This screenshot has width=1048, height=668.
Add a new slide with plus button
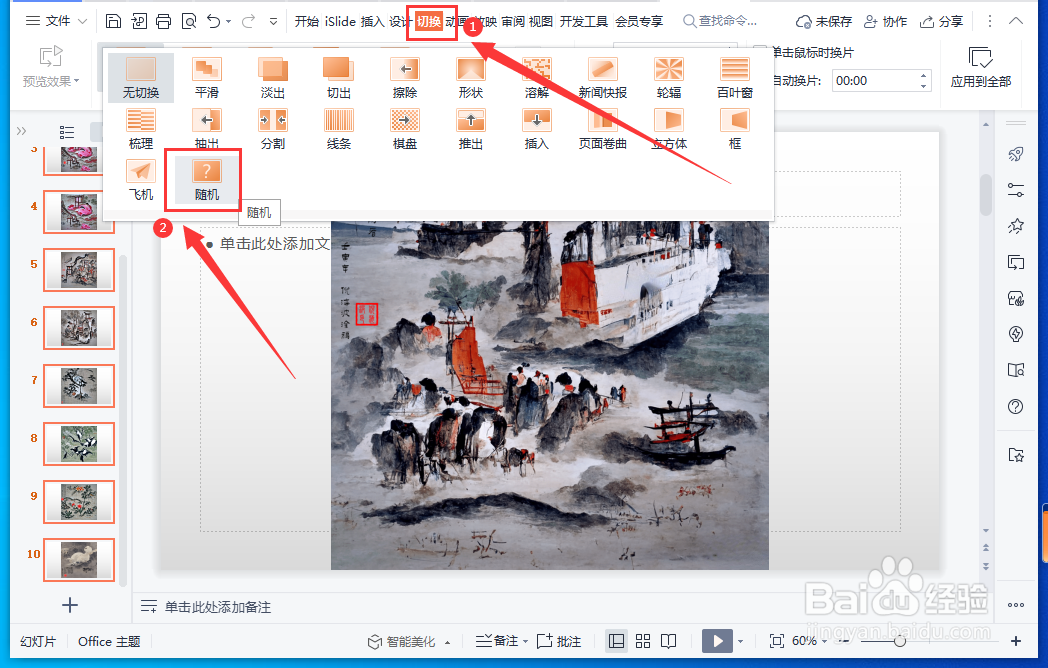70,605
